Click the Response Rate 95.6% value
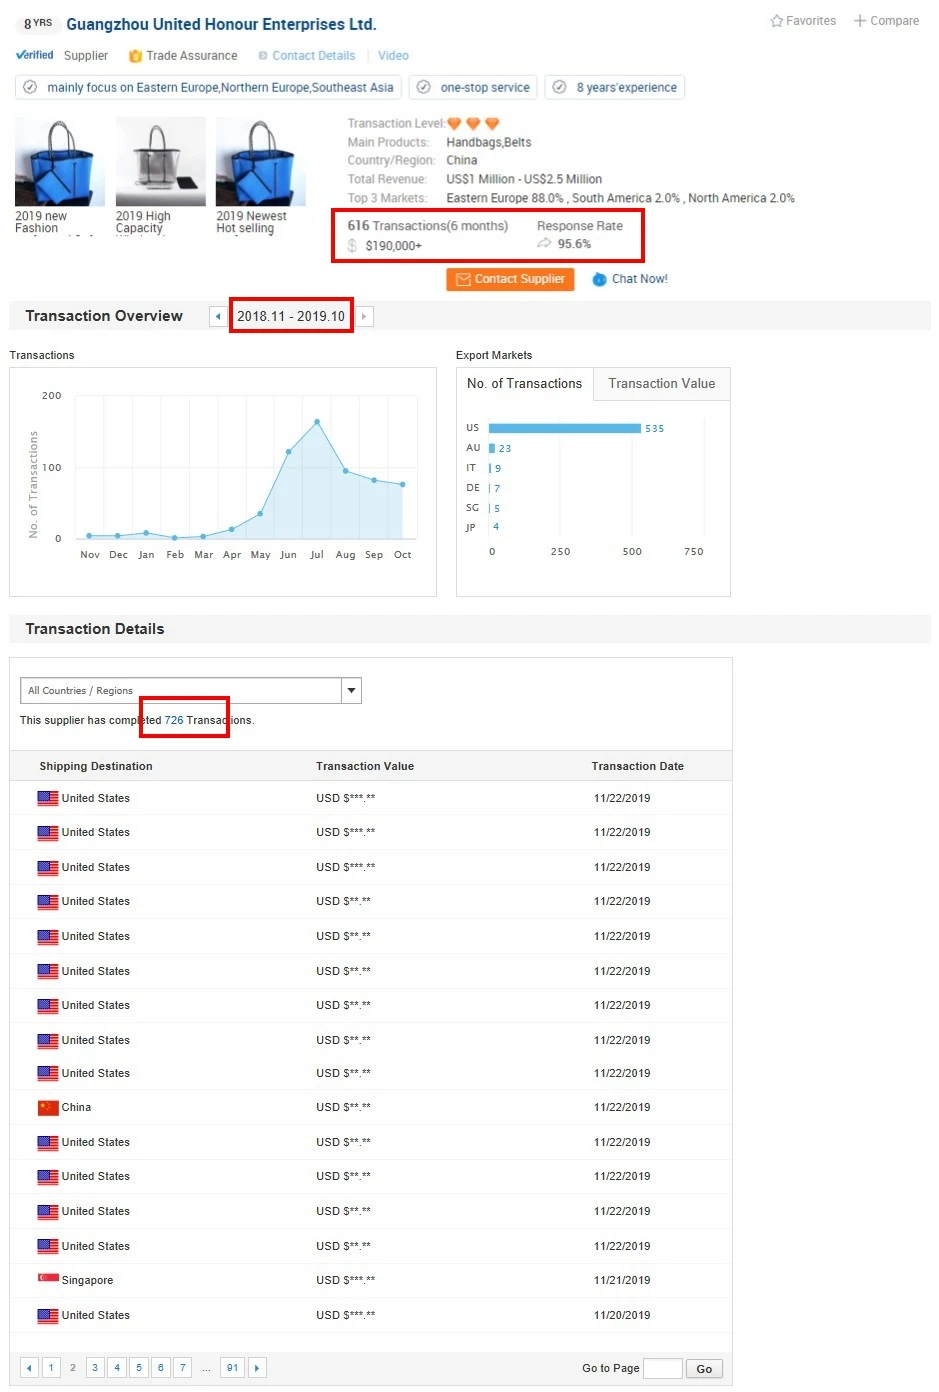Viewport: 939px width, 1392px height. click(574, 244)
